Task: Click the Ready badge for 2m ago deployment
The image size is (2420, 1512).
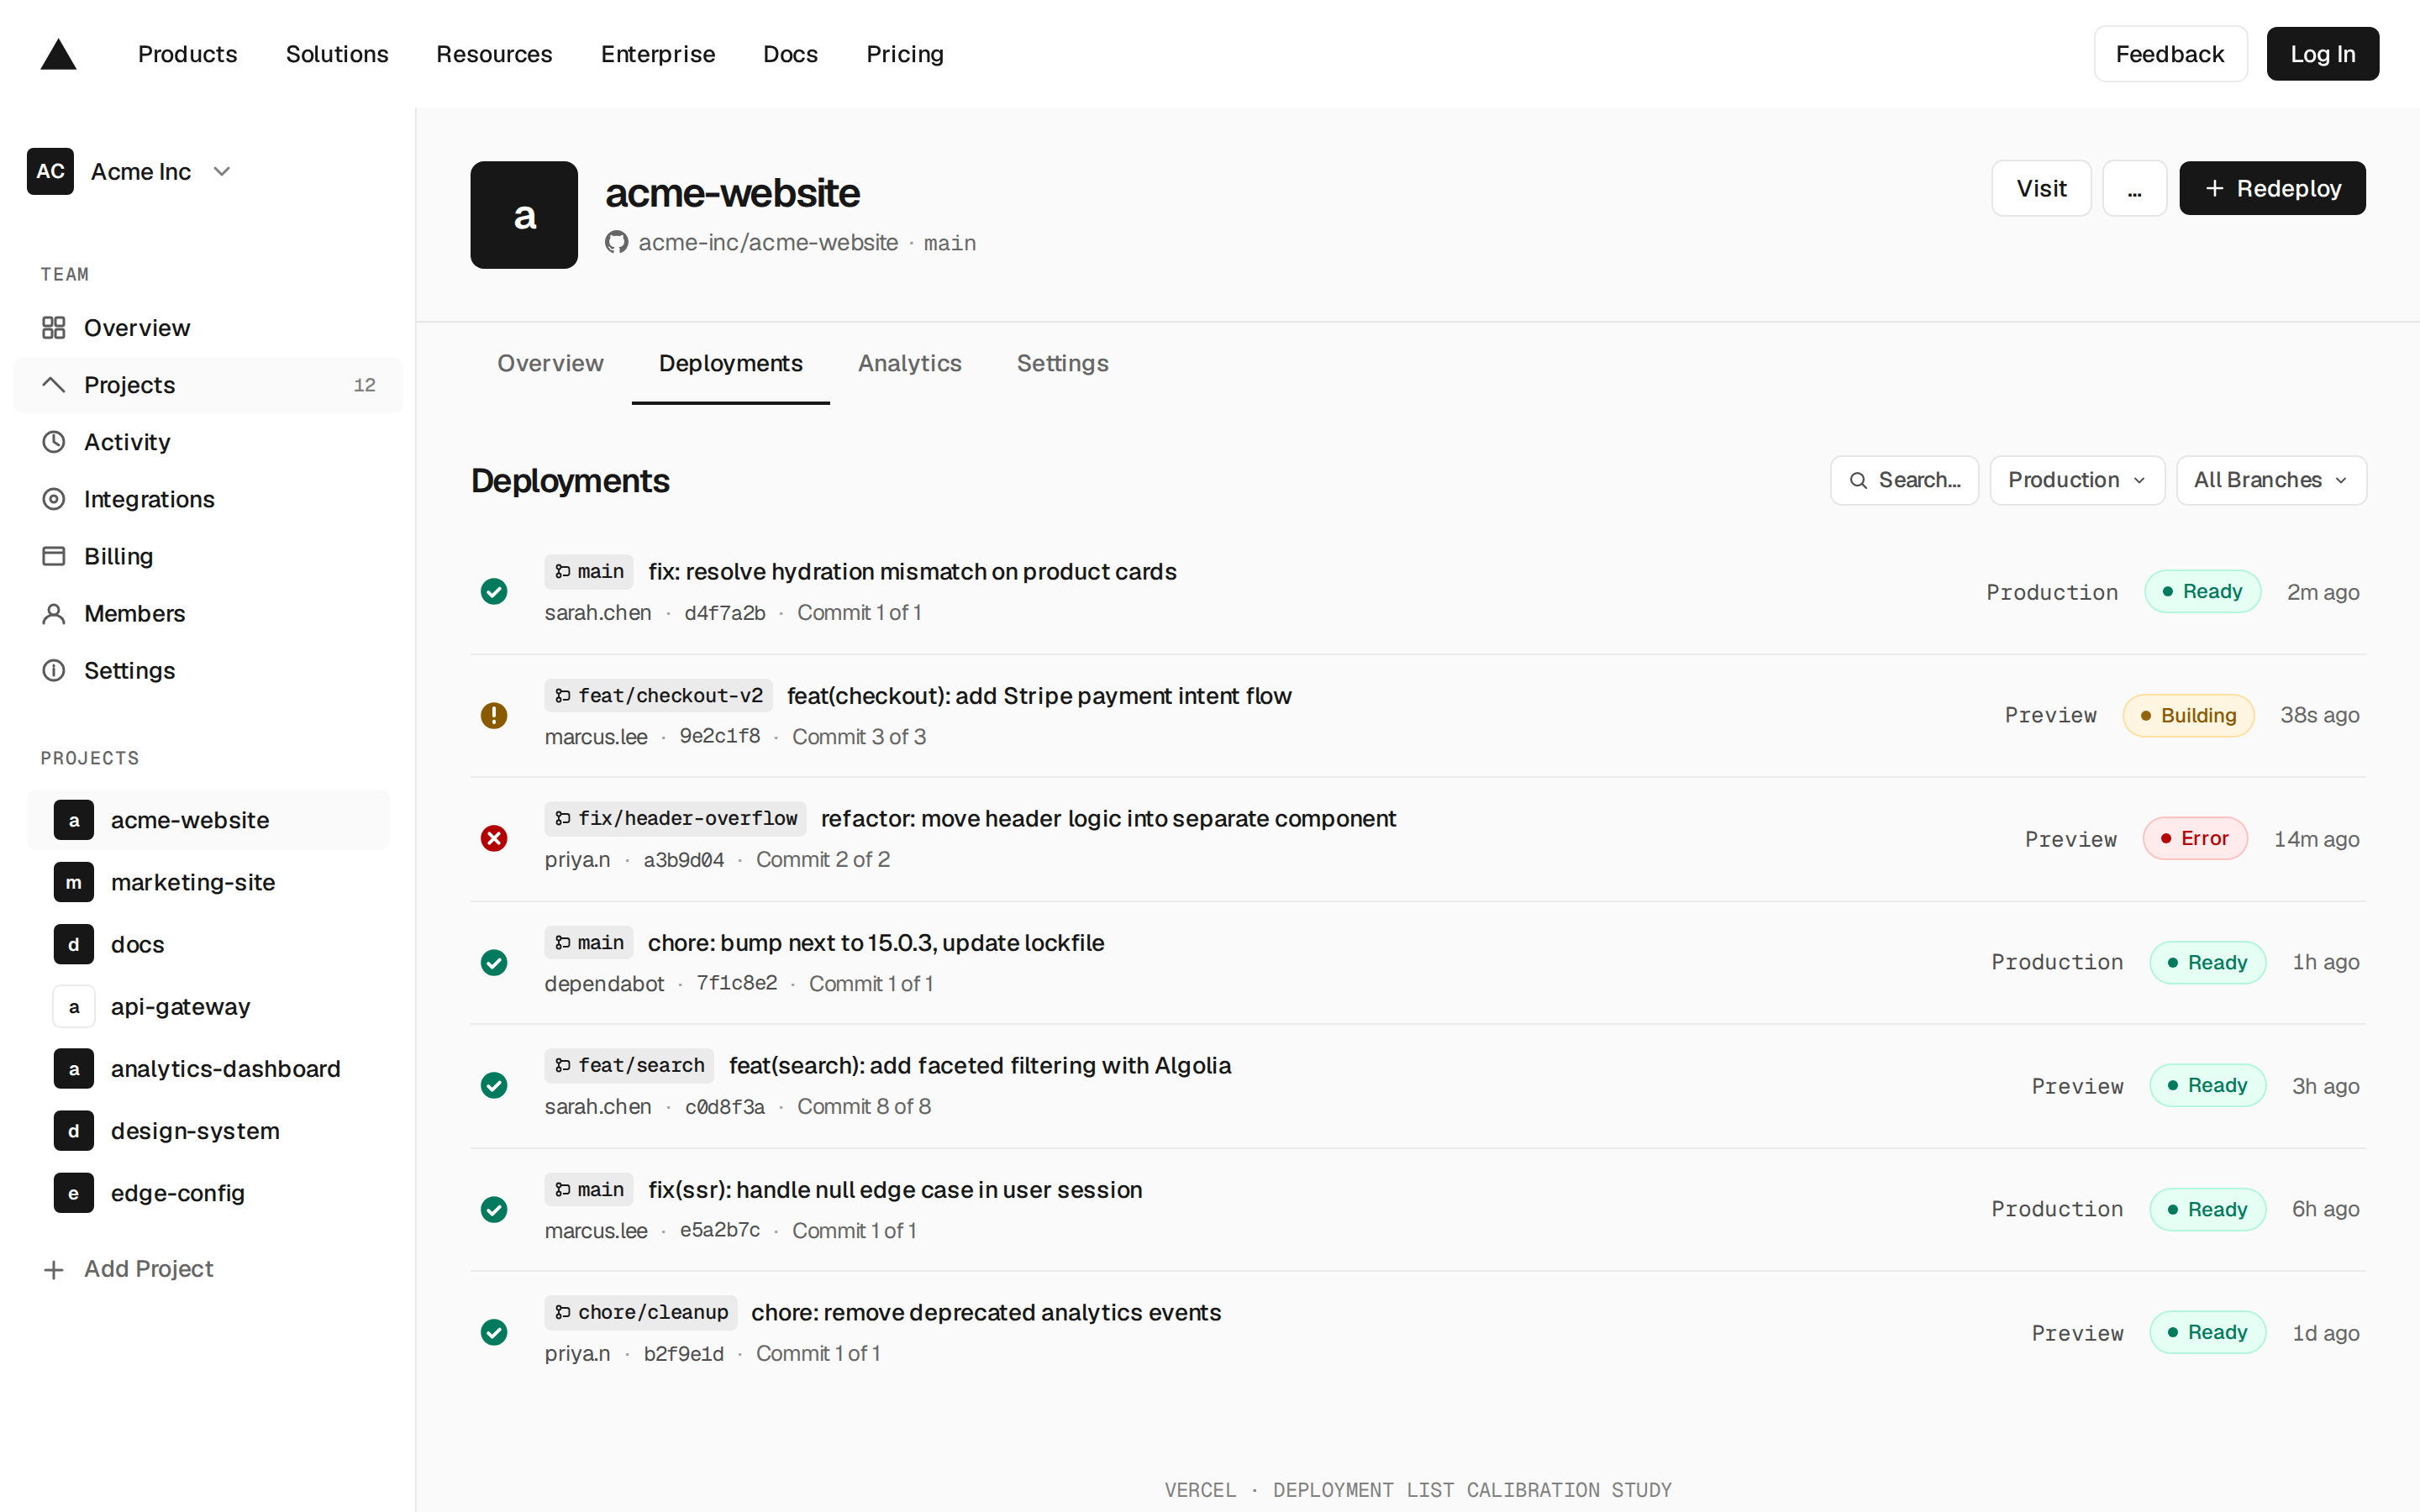Action: [2202, 591]
